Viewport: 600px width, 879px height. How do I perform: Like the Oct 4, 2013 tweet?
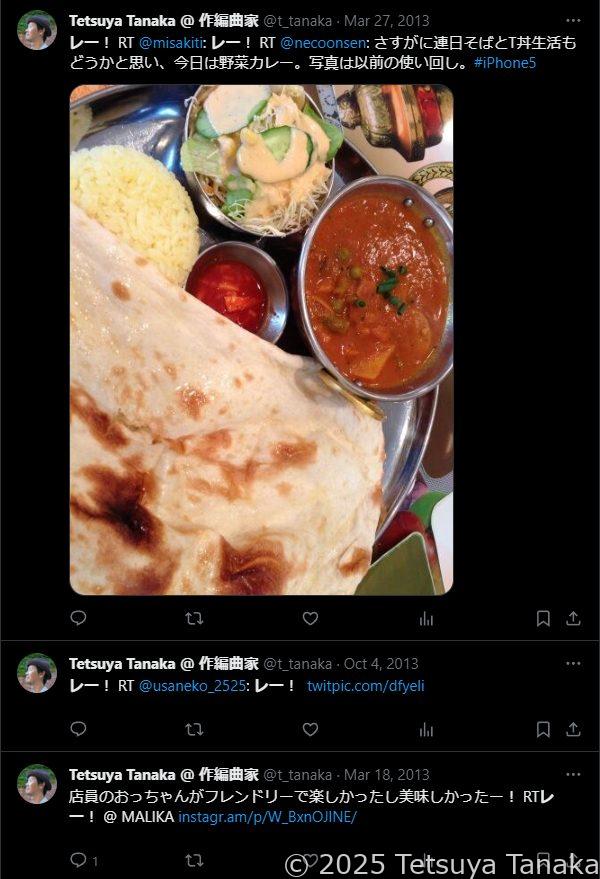[310, 729]
